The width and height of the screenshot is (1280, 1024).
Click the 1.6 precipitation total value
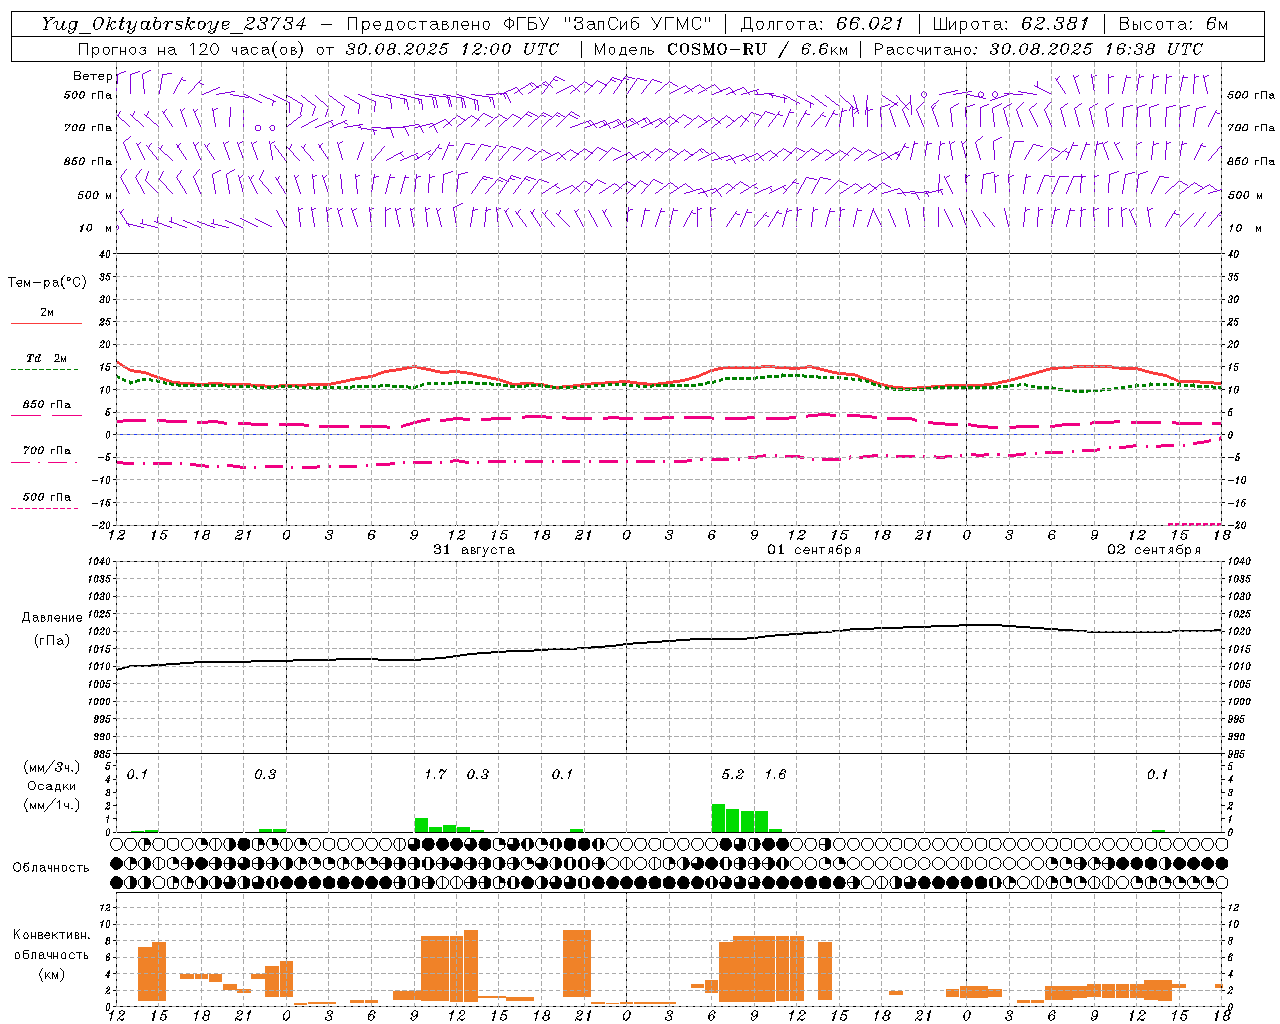click(775, 775)
